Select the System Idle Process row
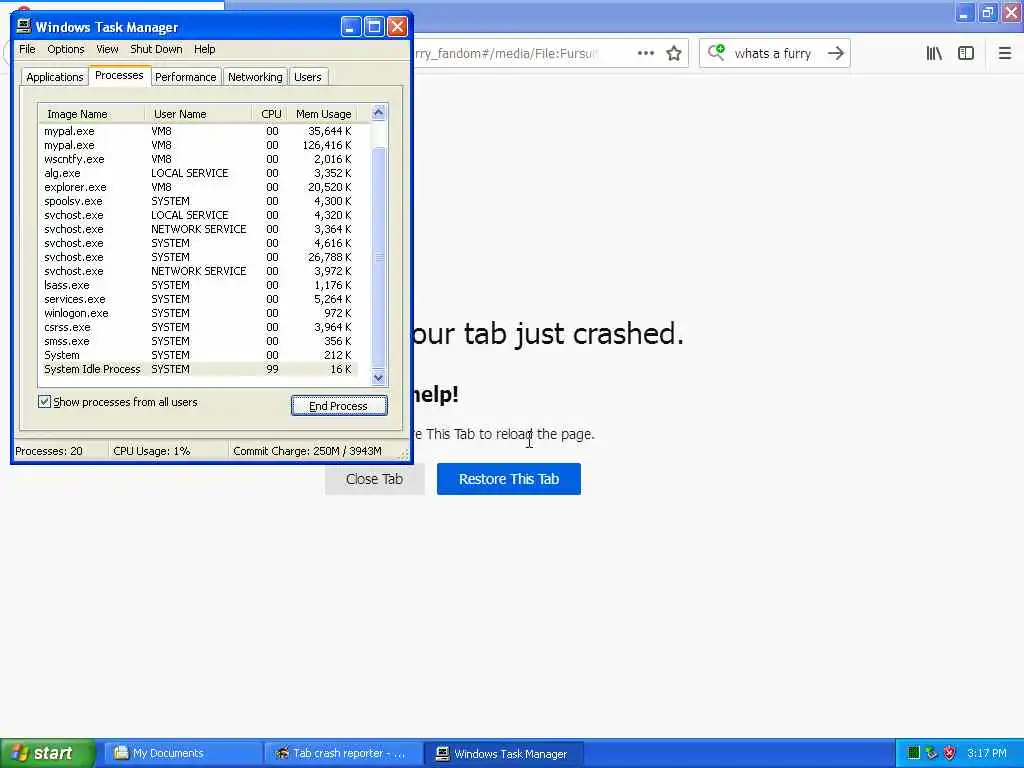The image size is (1024, 768). pyautogui.click(x=198, y=370)
